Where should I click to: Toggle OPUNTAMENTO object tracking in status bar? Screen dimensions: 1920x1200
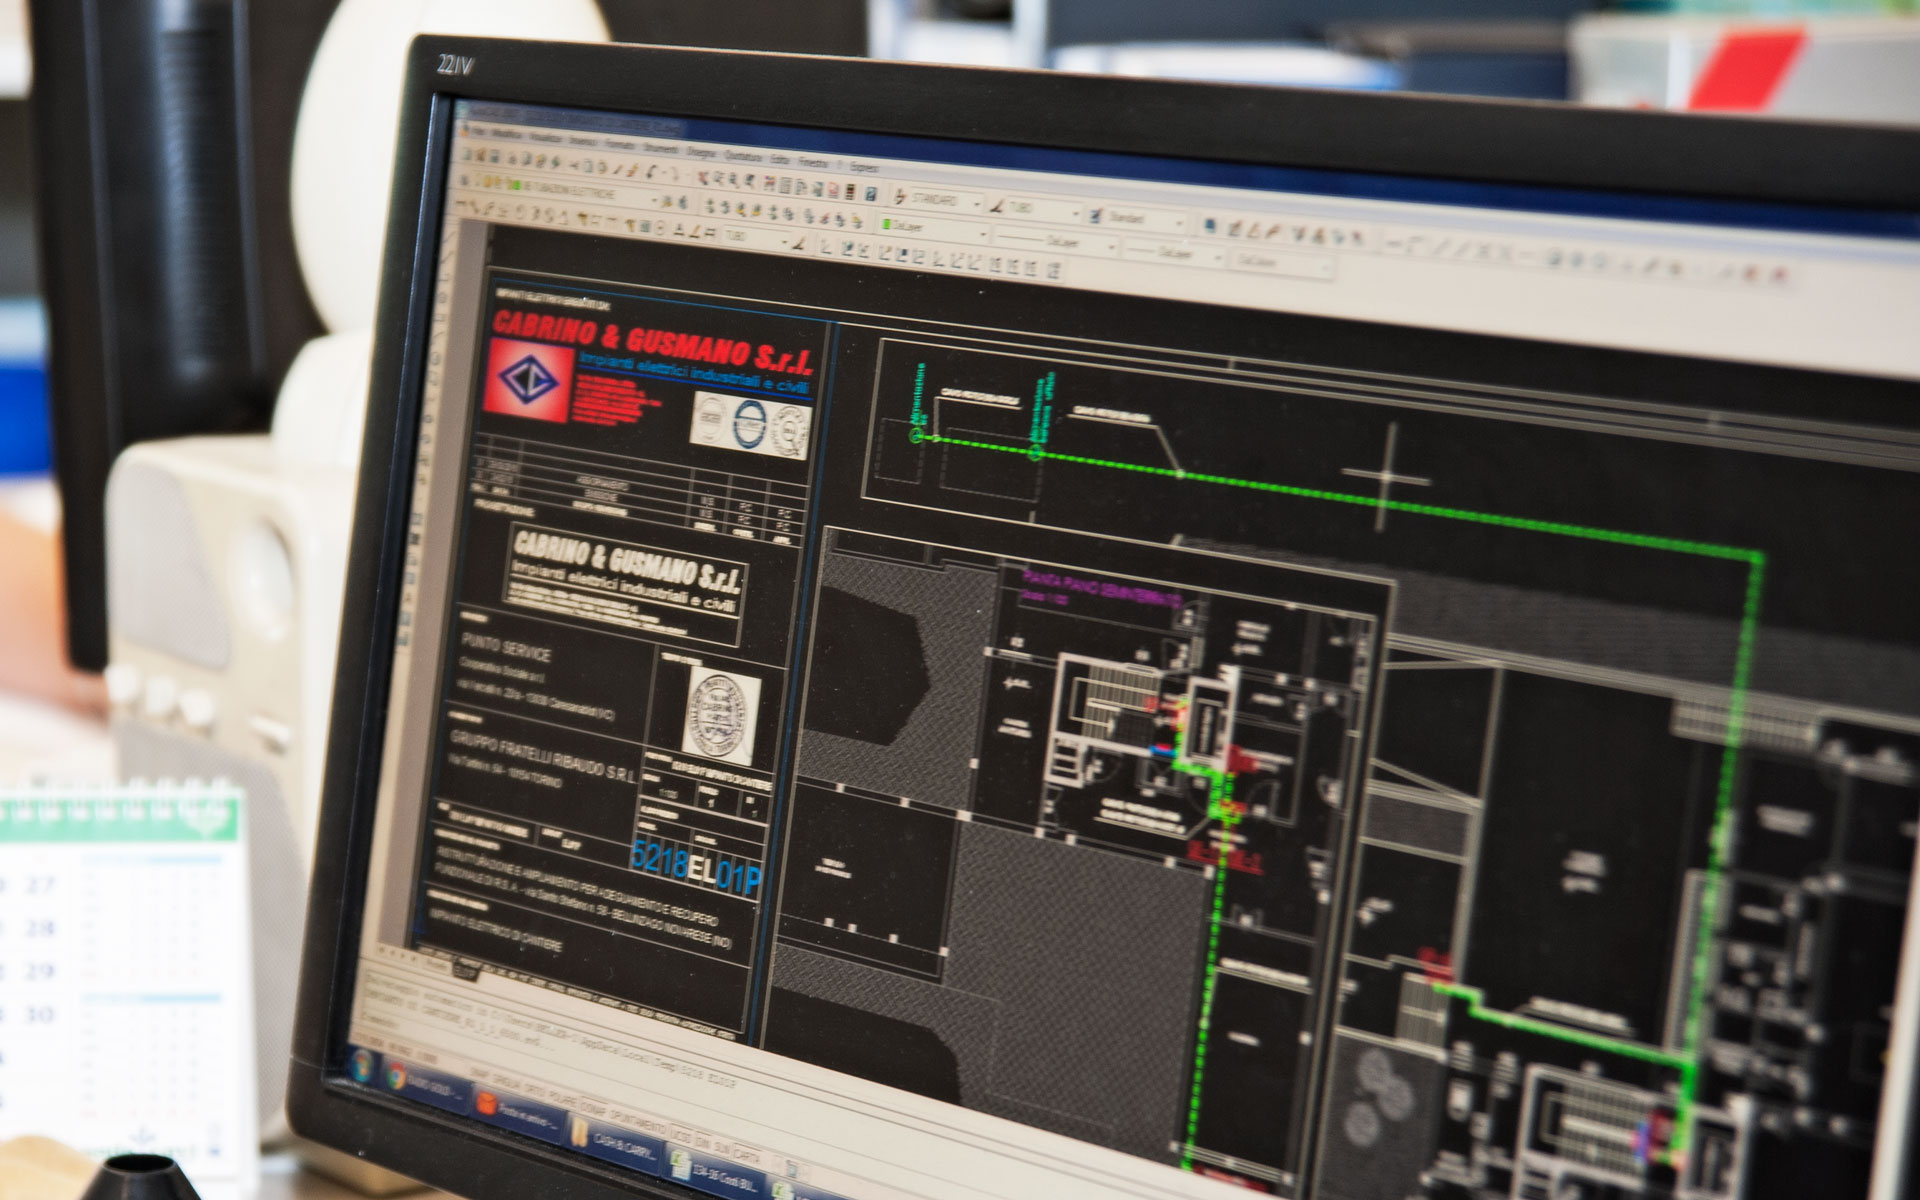point(638,1124)
